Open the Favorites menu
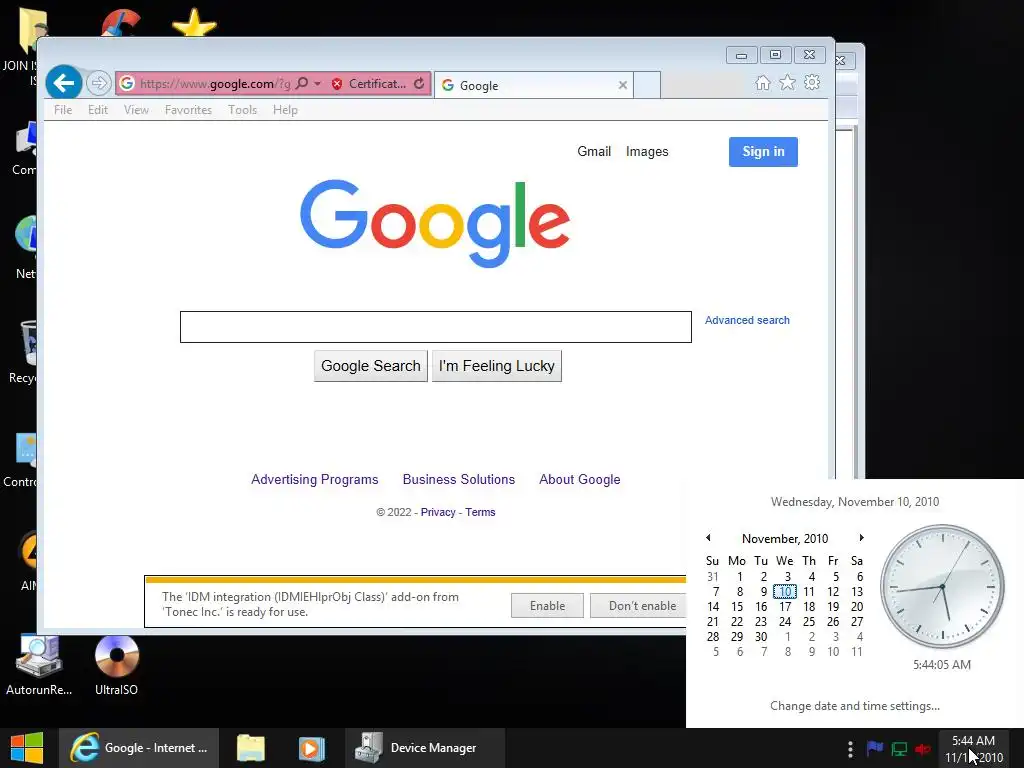The width and height of the screenshot is (1024, 768). (188, 110)
